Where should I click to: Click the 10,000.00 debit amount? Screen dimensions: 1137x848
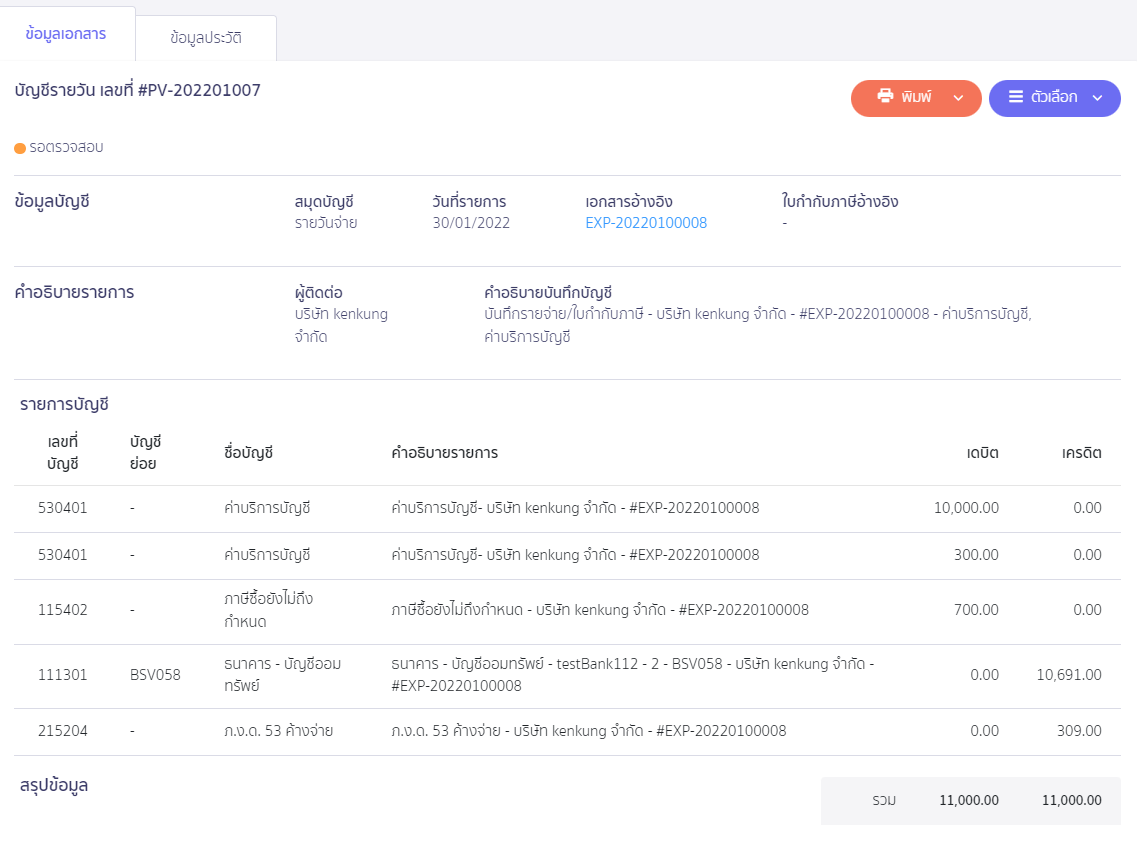tap(966, 508)
